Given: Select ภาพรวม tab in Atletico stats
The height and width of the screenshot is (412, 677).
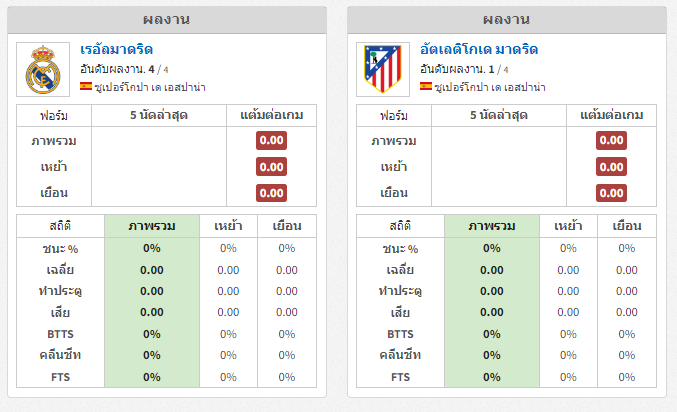Looking at the screenshot, I should (x=491, y=226).
